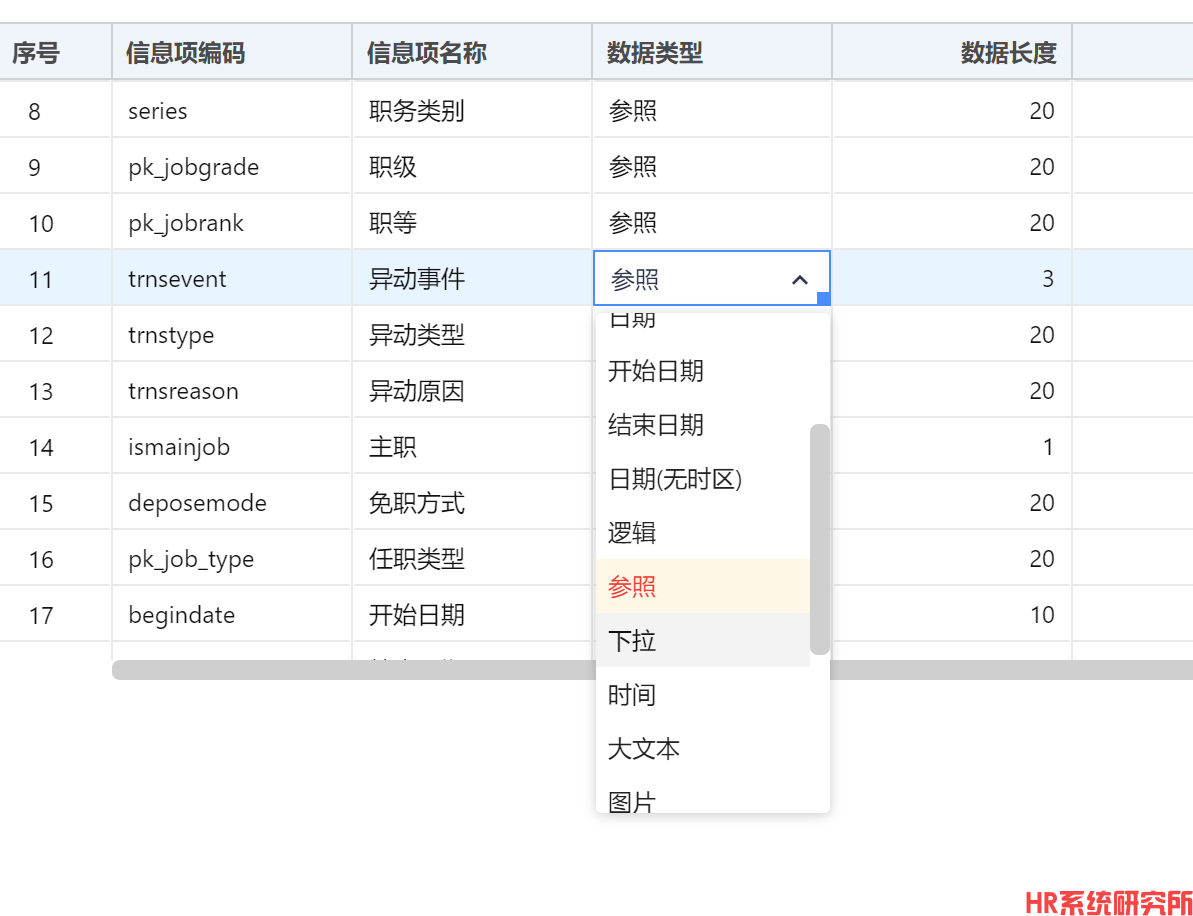The image size is (1193, 916).
Task: Collapse the 参照 data type dropdown arrow
Action: tap(800, 280)
